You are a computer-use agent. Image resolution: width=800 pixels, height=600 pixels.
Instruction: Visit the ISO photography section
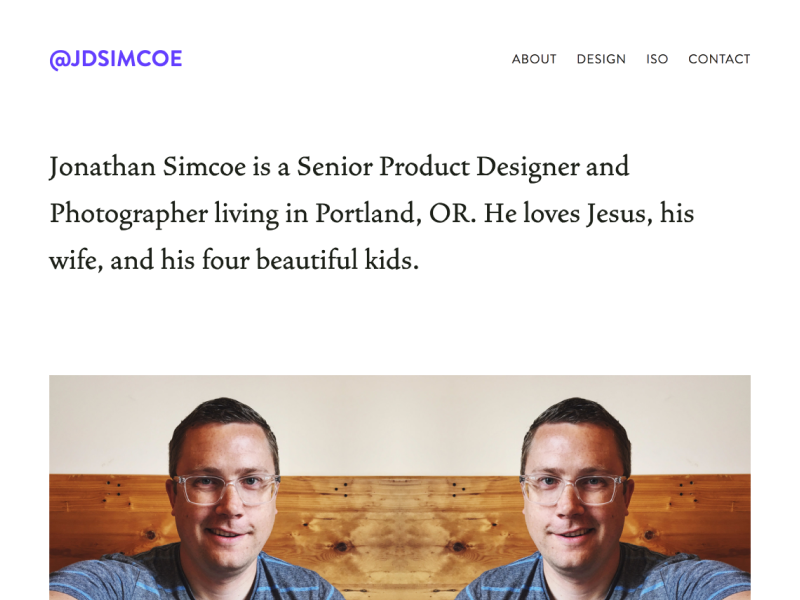(657, 59)
